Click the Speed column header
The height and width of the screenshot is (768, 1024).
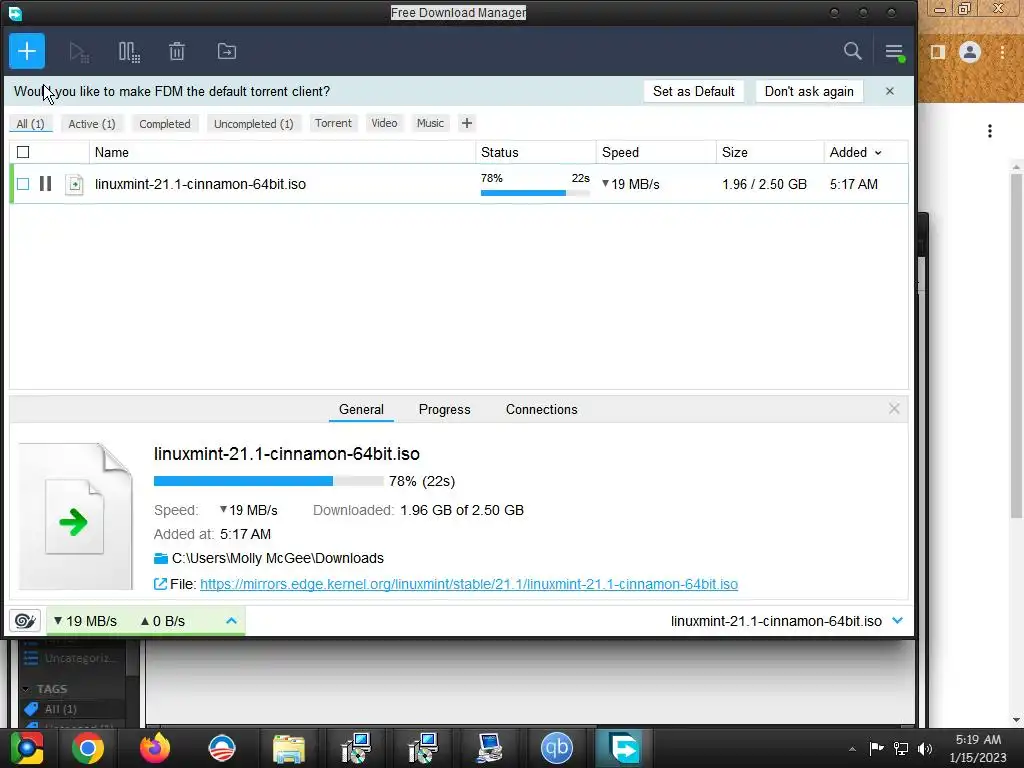[x=656, y=152]
